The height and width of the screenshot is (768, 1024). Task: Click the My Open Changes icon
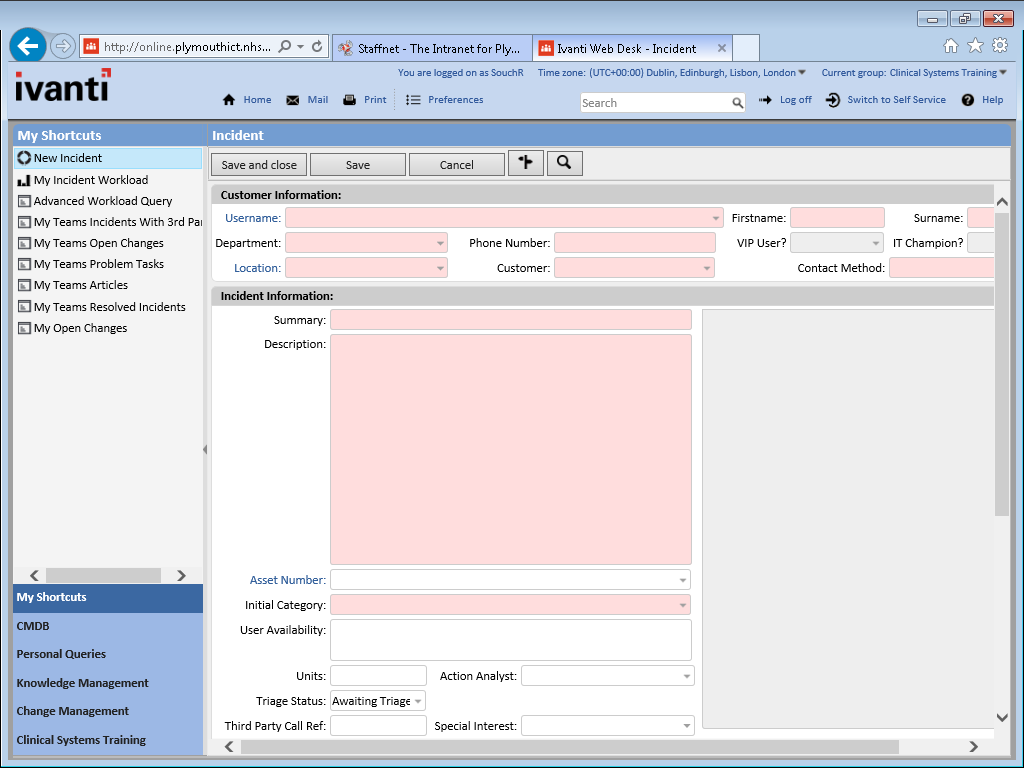(24, 328)
